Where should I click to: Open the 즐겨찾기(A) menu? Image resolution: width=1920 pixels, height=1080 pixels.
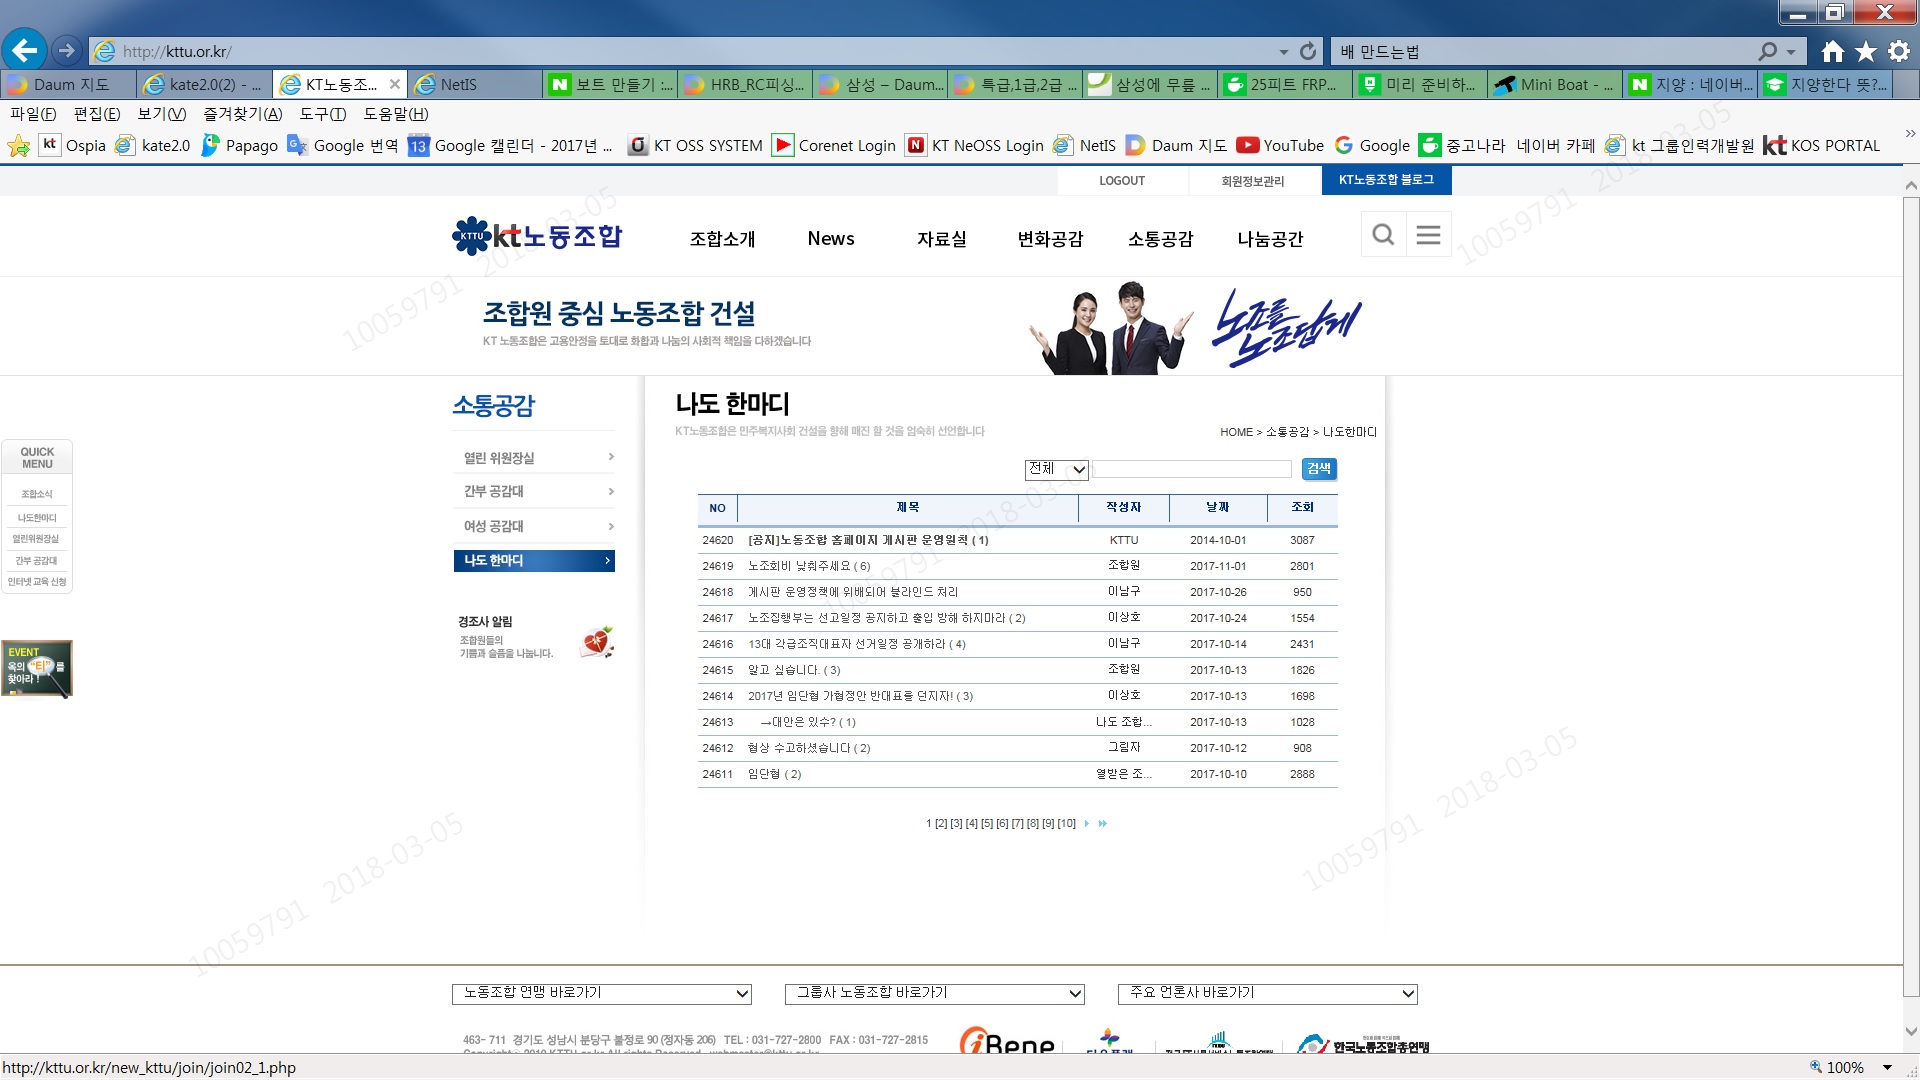pyautogui.click(x=242, y=114)
